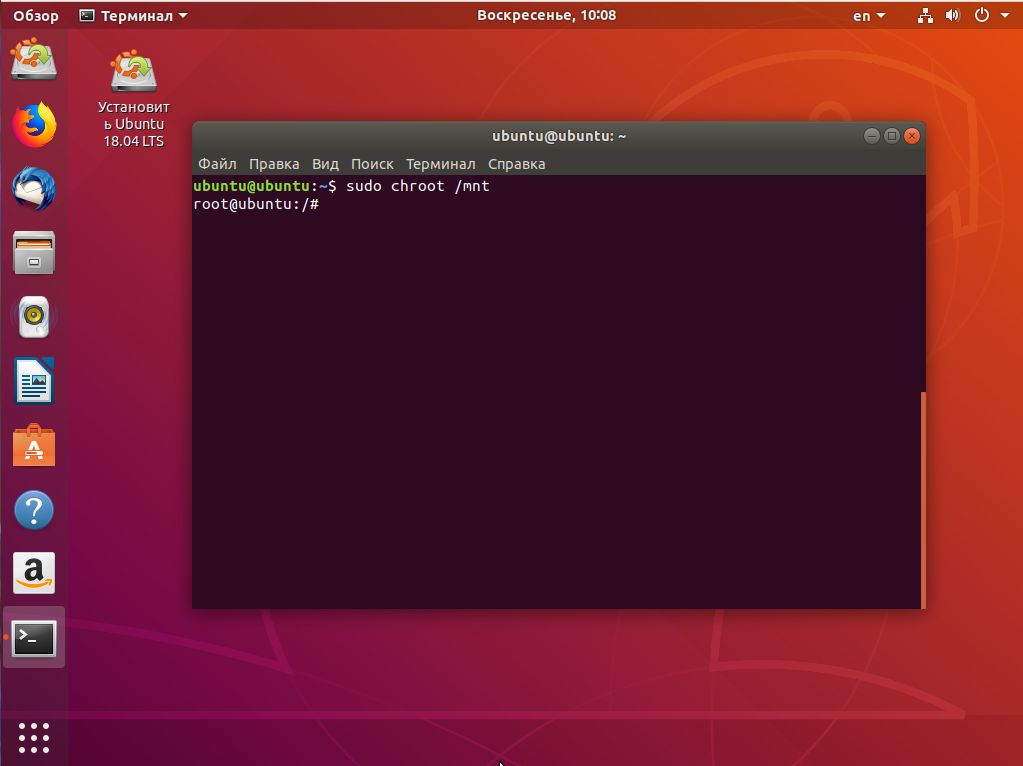The width and height of the screenshot is (1023, 766).
Task: Open the Help question mark icon
Action: [x=34, y=510]
